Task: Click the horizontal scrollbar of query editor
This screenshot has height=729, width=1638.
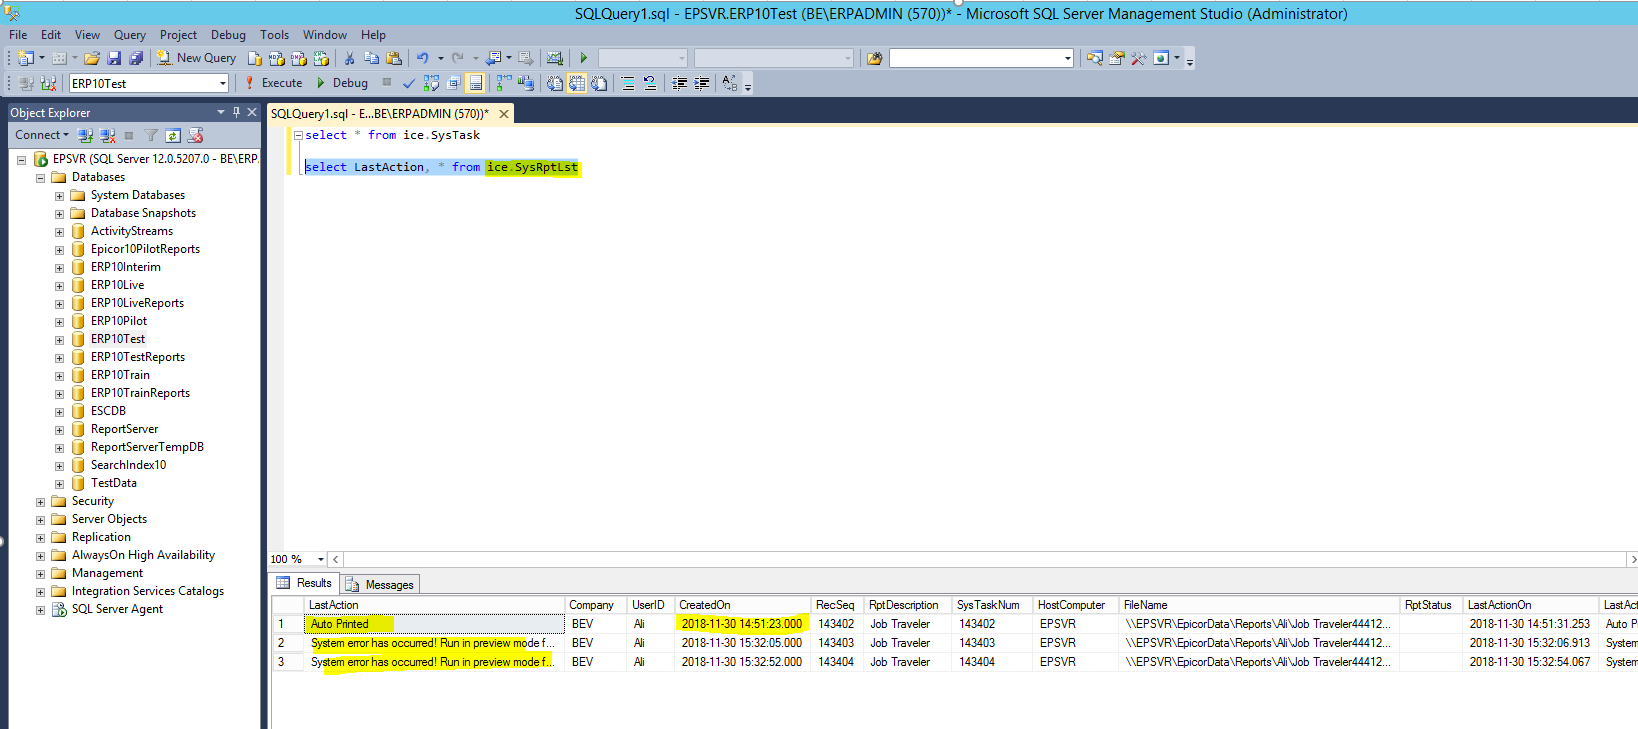Action: point(980,559)
